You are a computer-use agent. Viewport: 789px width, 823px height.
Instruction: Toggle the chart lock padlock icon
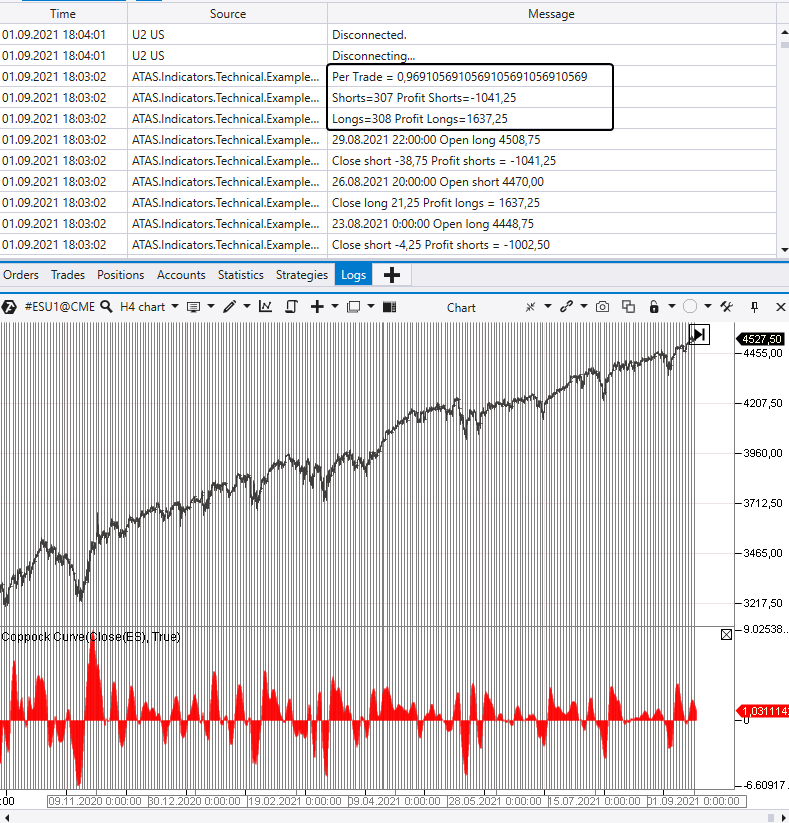[x=654, y=307]
